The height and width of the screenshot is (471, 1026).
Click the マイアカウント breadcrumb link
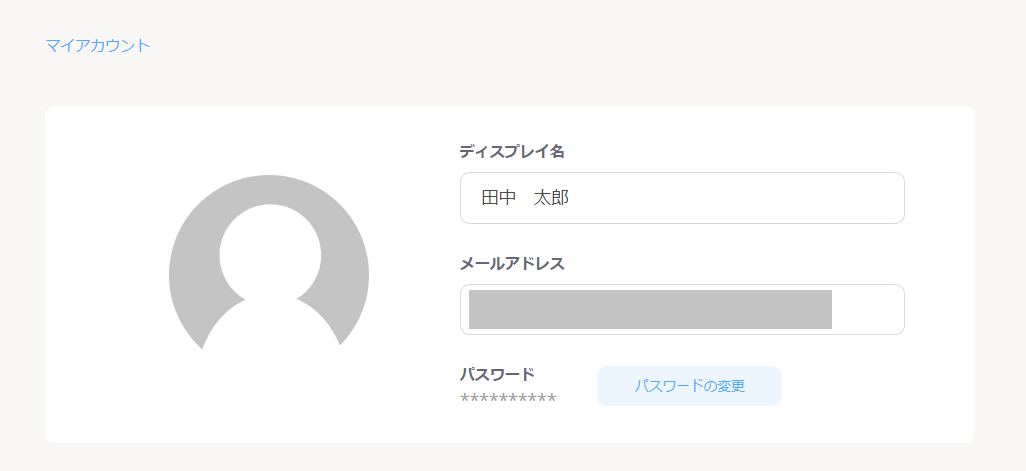pyautogui.click(x=98, y=45)
